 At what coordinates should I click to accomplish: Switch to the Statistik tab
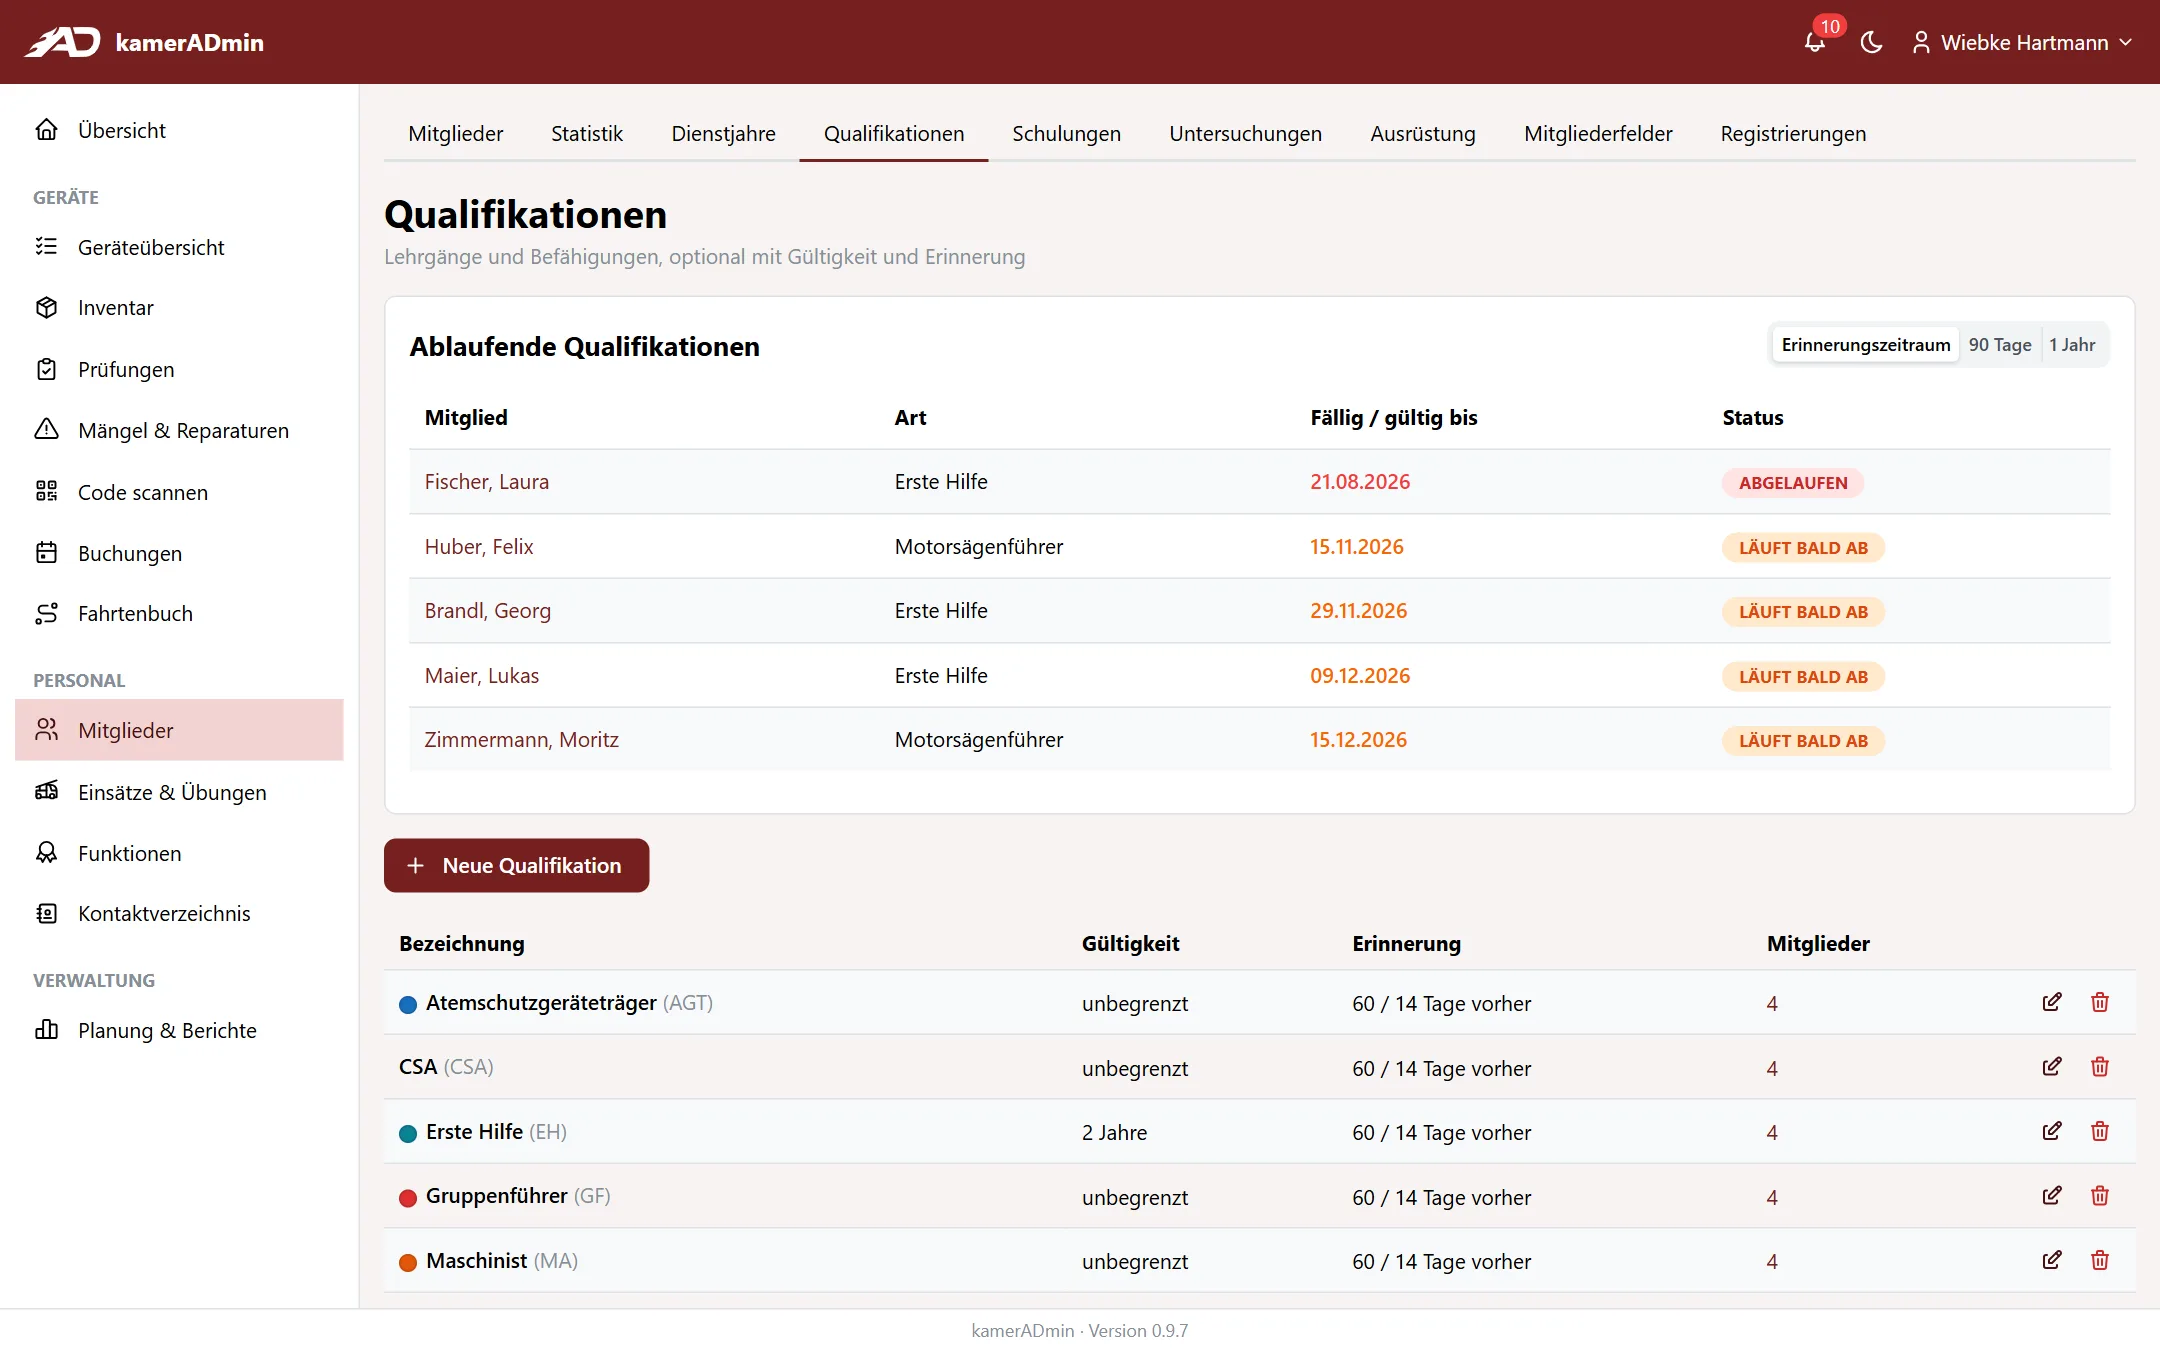point(587,134)
